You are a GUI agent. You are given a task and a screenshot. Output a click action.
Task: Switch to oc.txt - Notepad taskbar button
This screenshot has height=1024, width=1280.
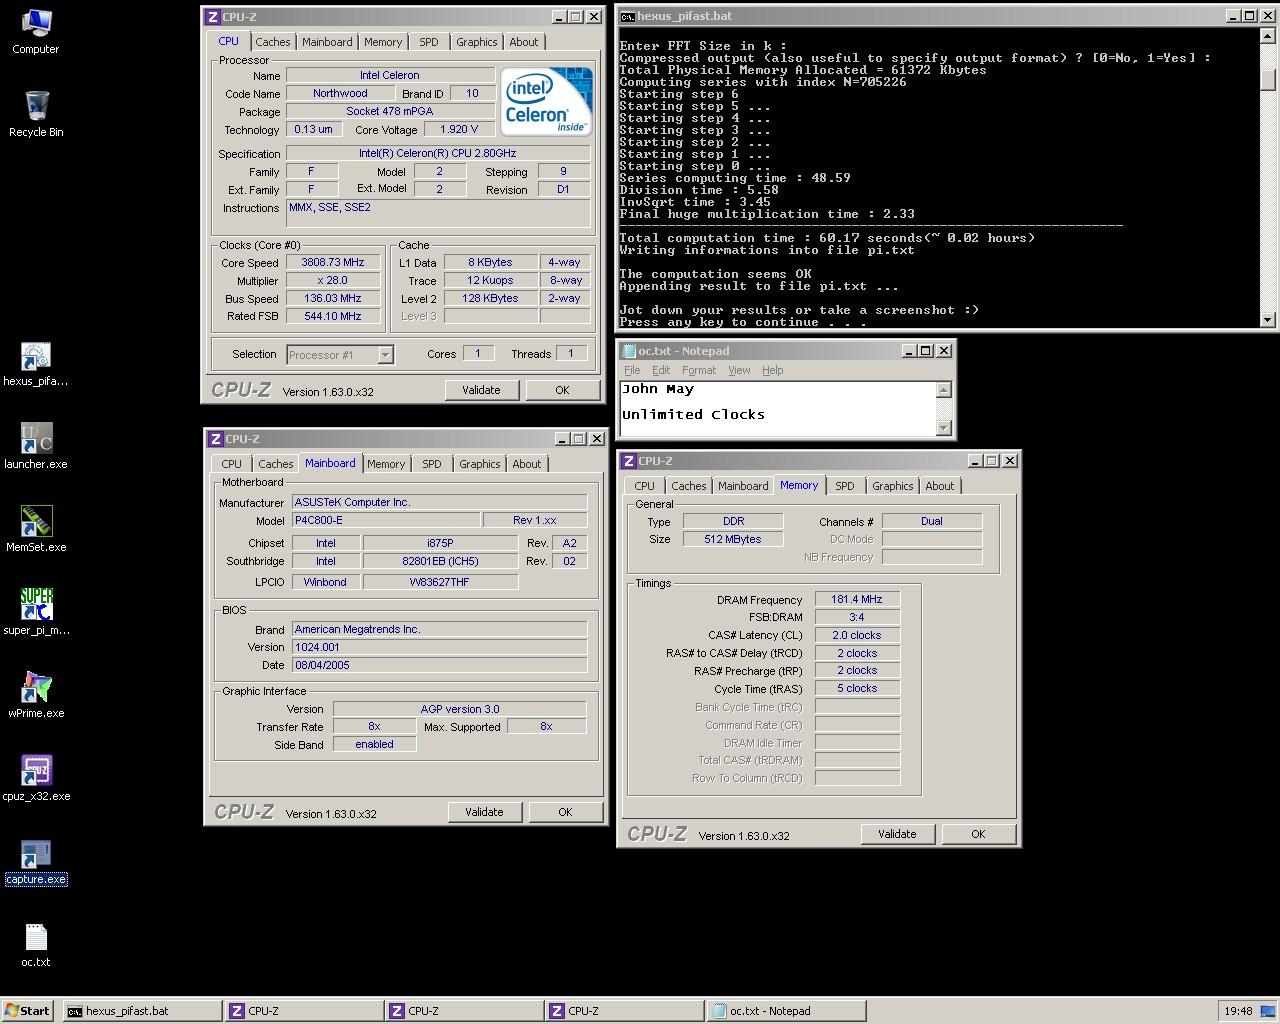786,1010
